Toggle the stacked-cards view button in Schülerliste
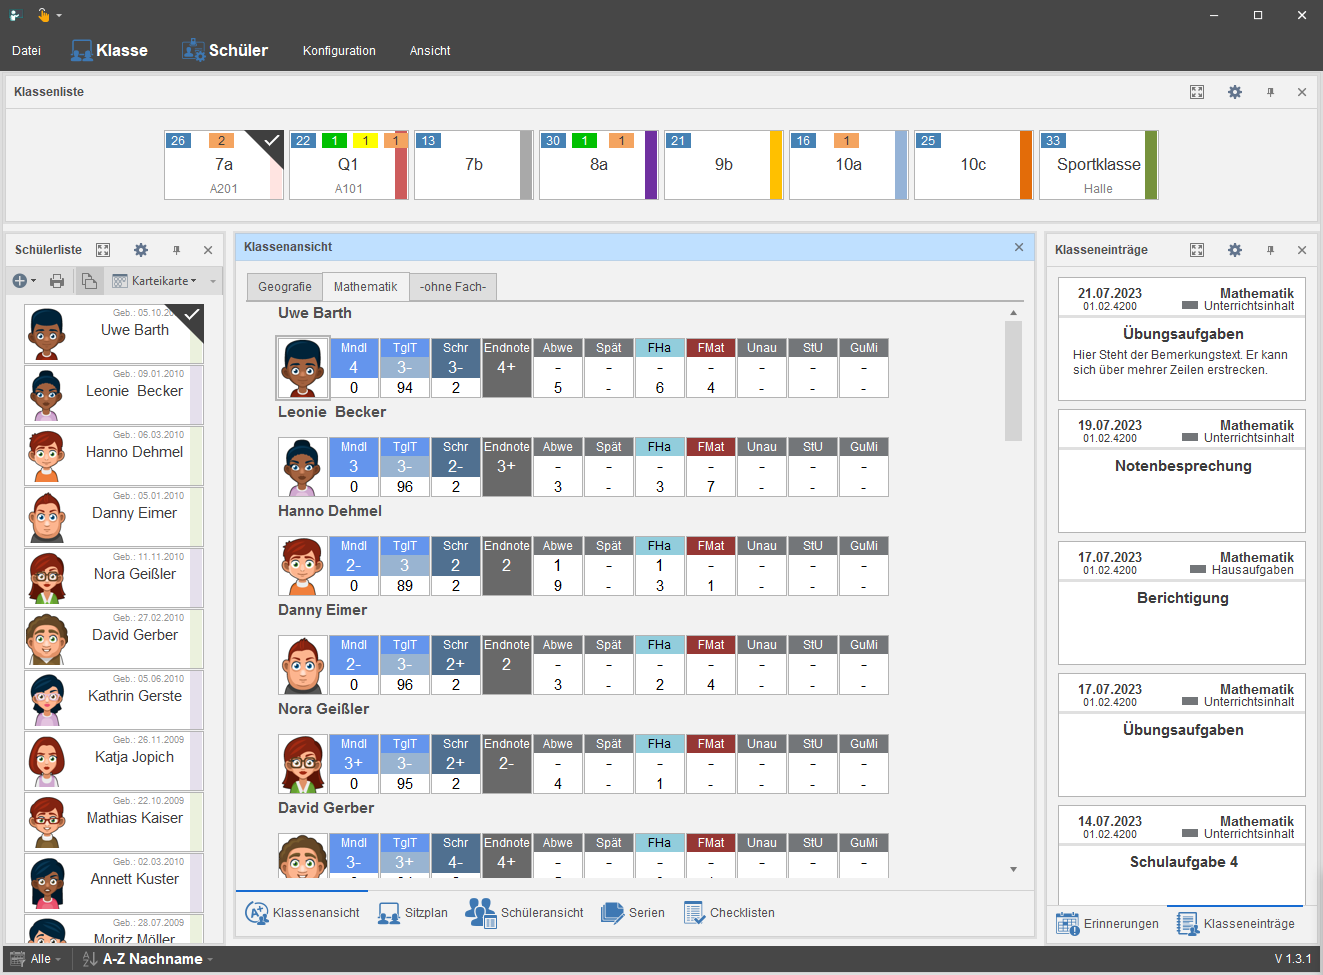Screen dimensions: 1323x975 coord(89,281)
